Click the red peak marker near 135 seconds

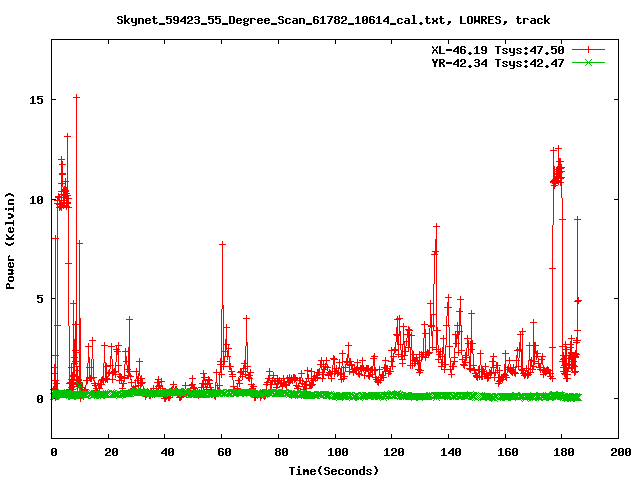point(436,226)
